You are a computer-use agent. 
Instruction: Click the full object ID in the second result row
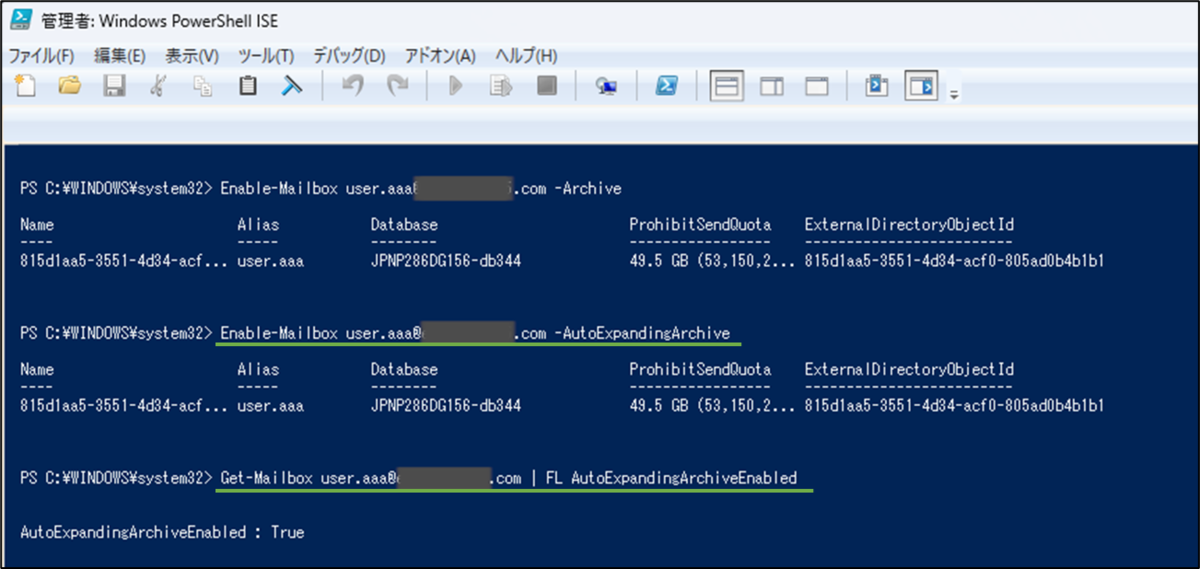coord(954,406)
